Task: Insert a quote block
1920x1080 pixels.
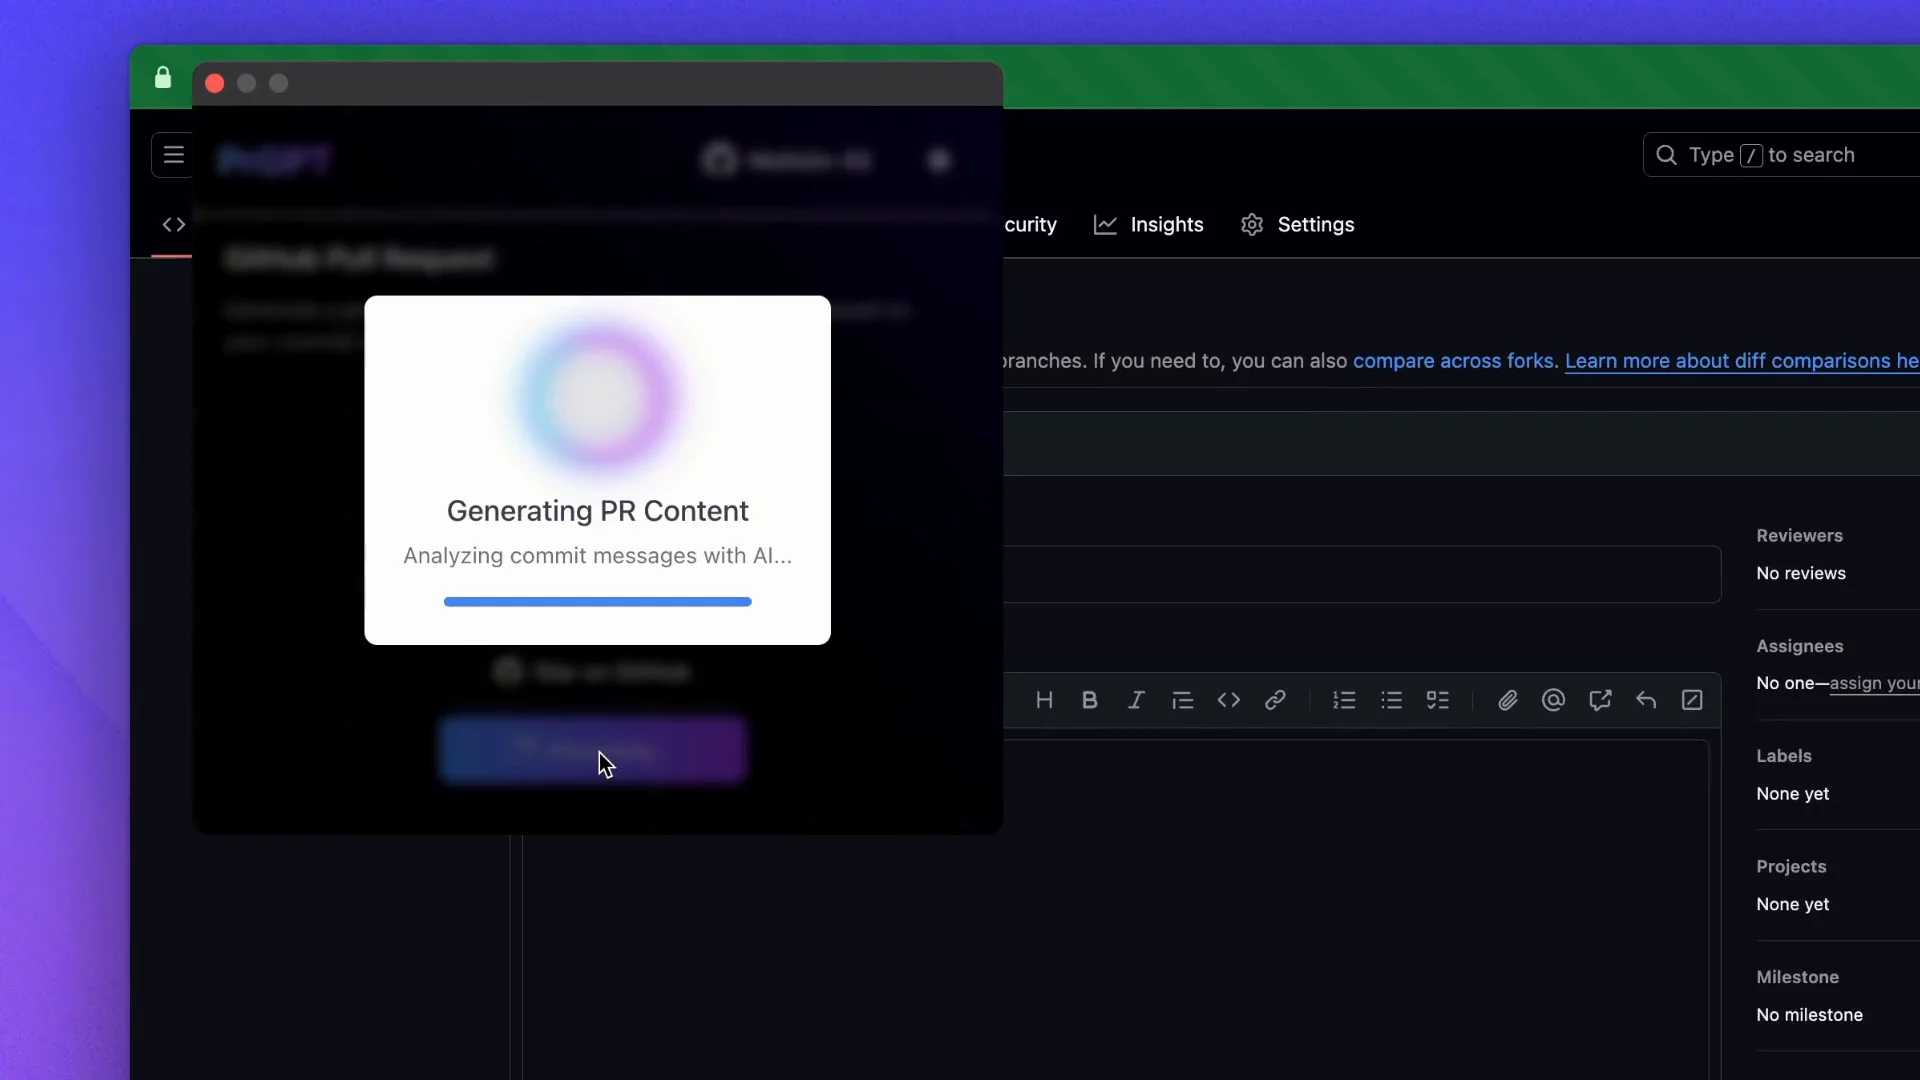Action: [1183, 700]
